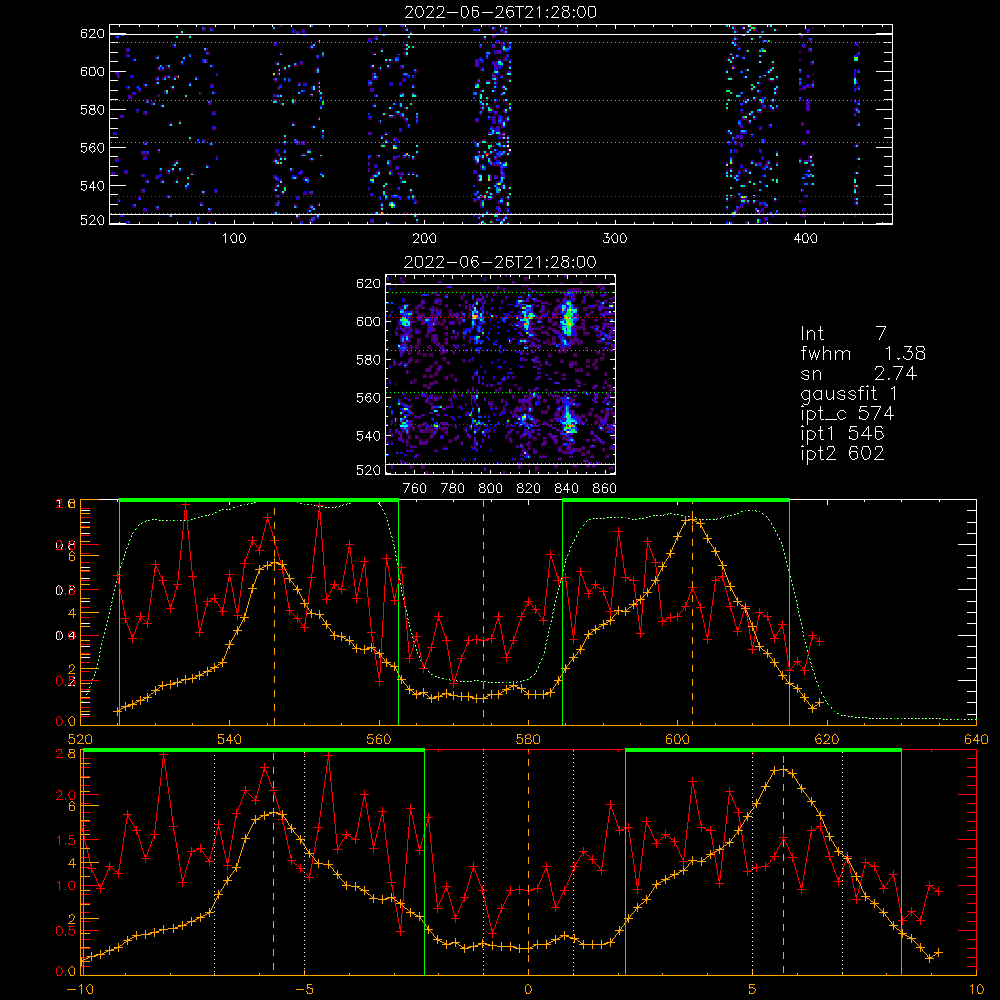Click y-axis label 560 on top plot

(92, 147)
